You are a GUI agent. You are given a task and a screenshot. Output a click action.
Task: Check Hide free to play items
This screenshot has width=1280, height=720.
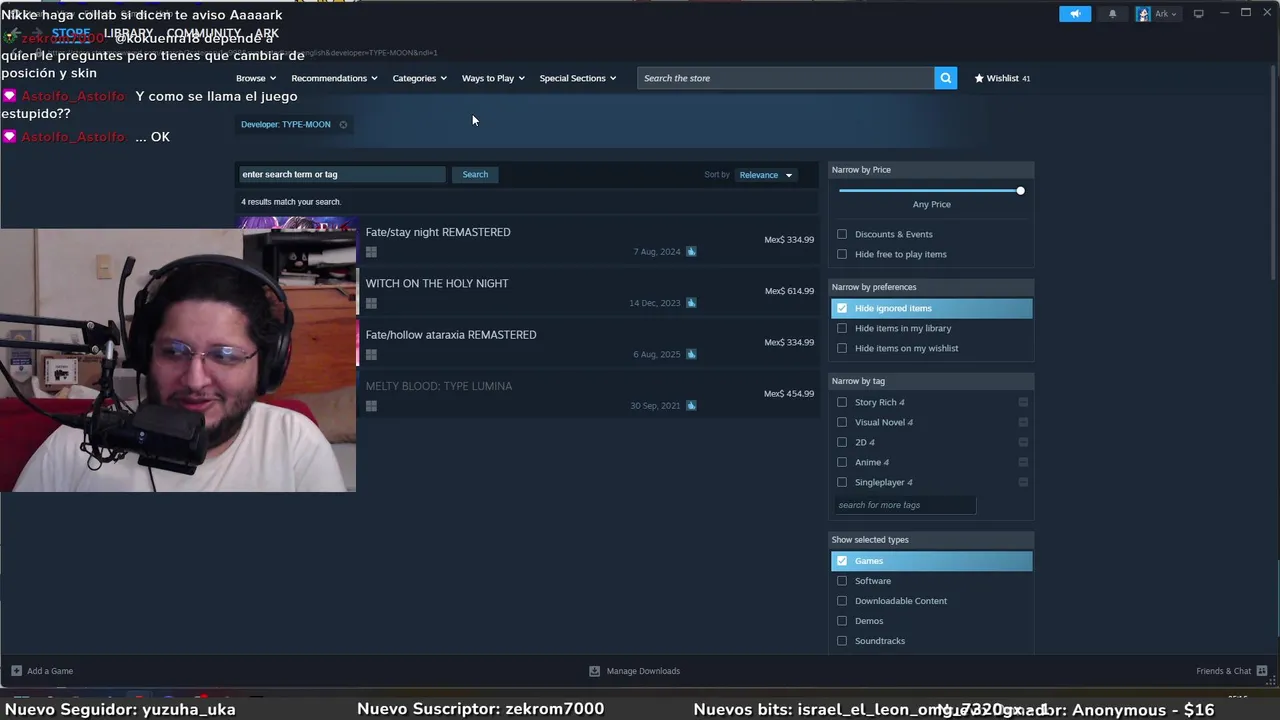click(842, 254)
